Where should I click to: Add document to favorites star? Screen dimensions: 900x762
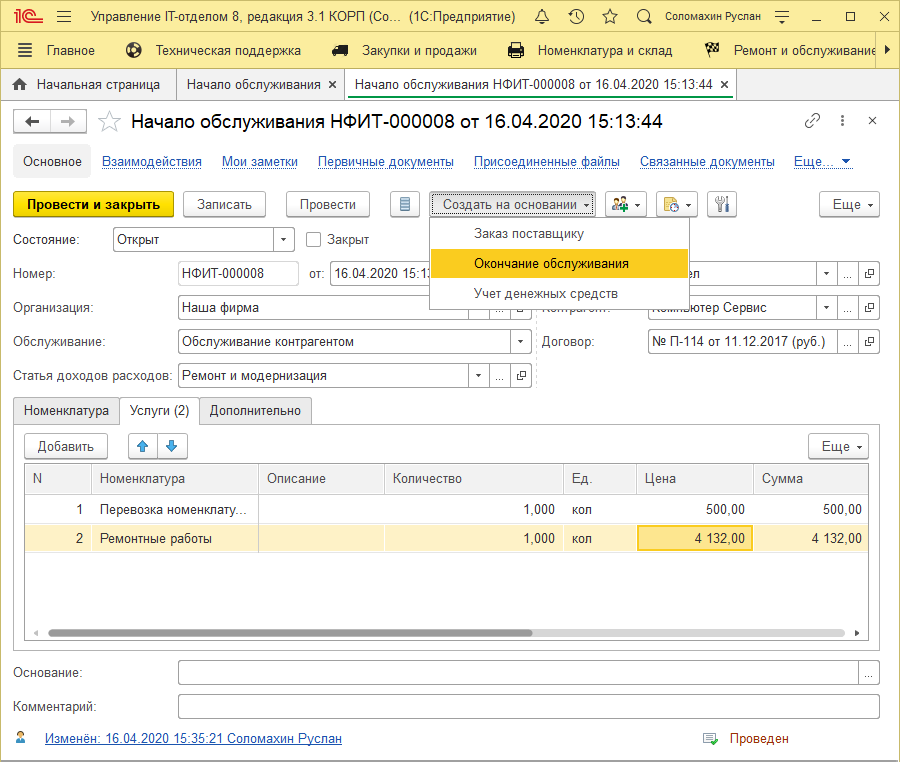110,122
